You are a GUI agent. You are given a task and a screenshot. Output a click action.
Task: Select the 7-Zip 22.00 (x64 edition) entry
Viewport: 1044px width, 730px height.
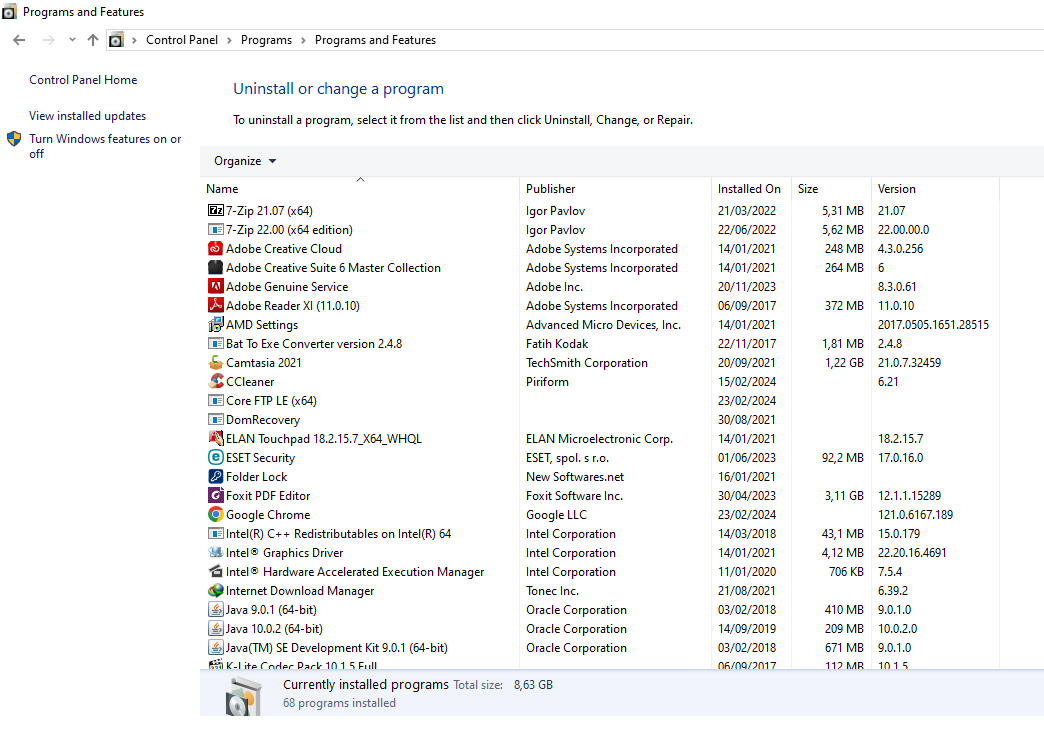click(x=599, y=230)
